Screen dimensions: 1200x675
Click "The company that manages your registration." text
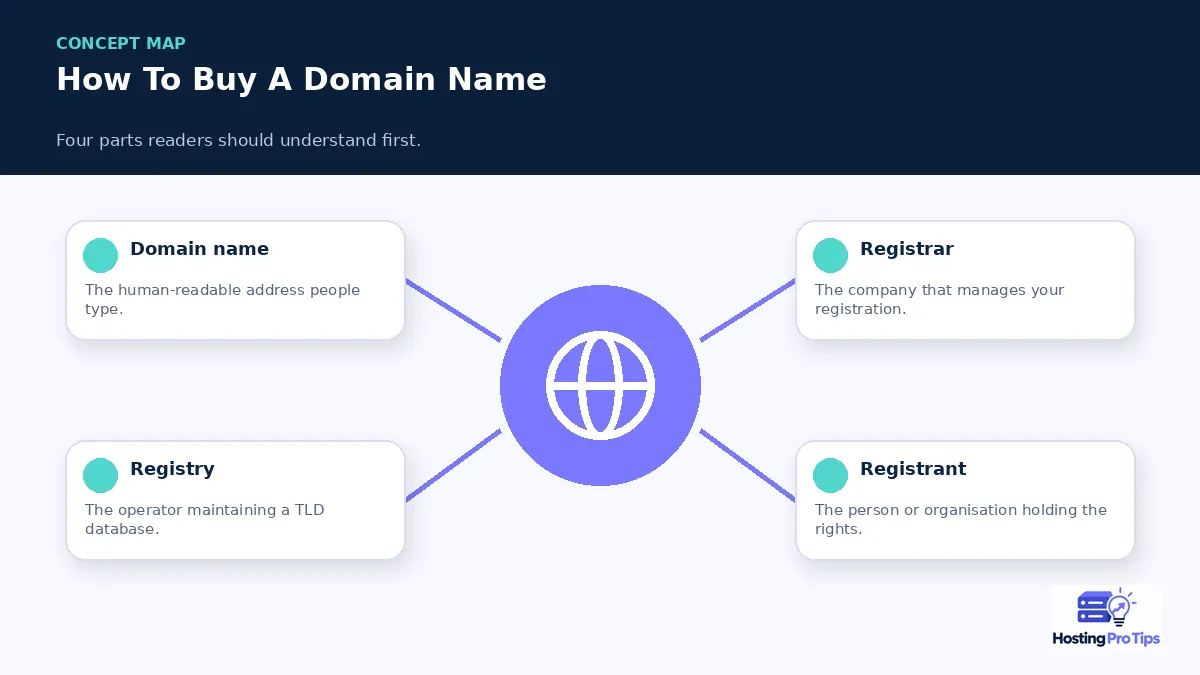pyautogui.click(x=939, y=299)
